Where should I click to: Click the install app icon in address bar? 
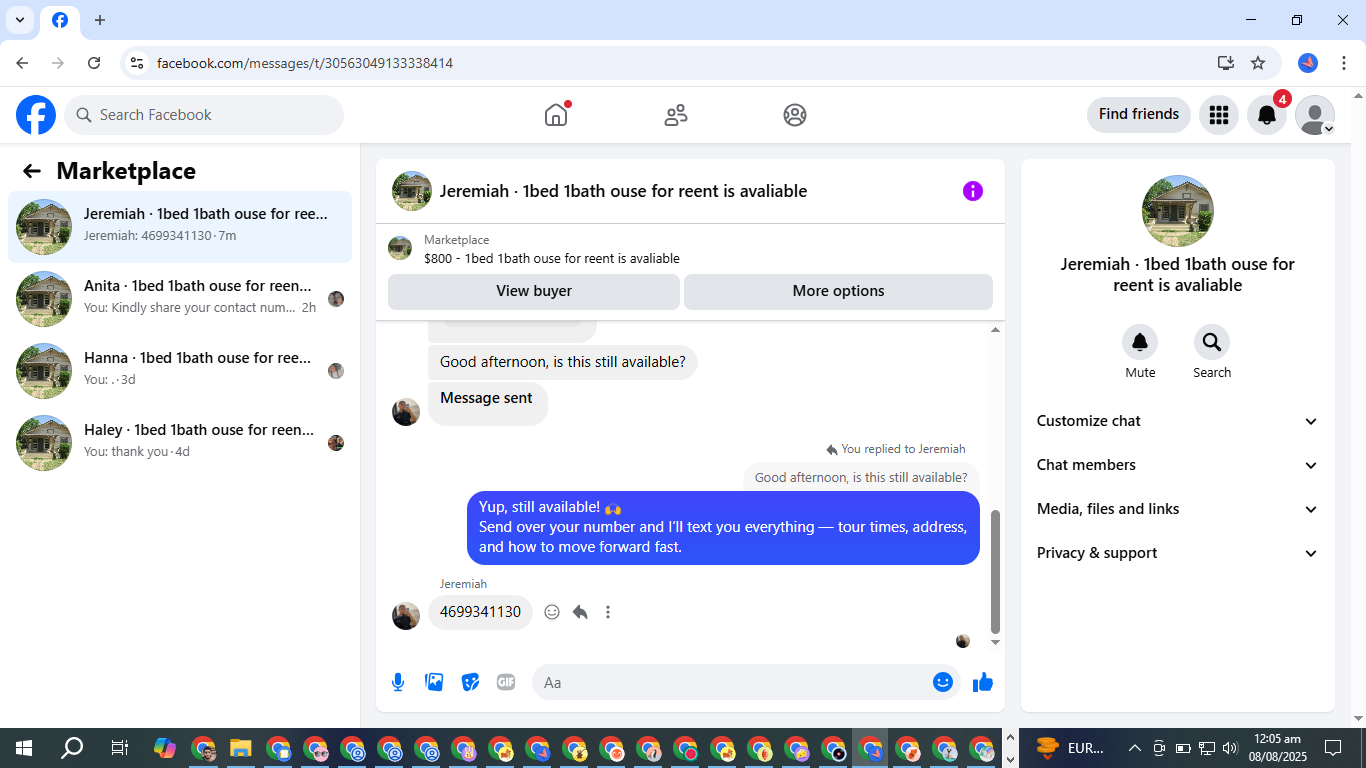(1226, 63)
